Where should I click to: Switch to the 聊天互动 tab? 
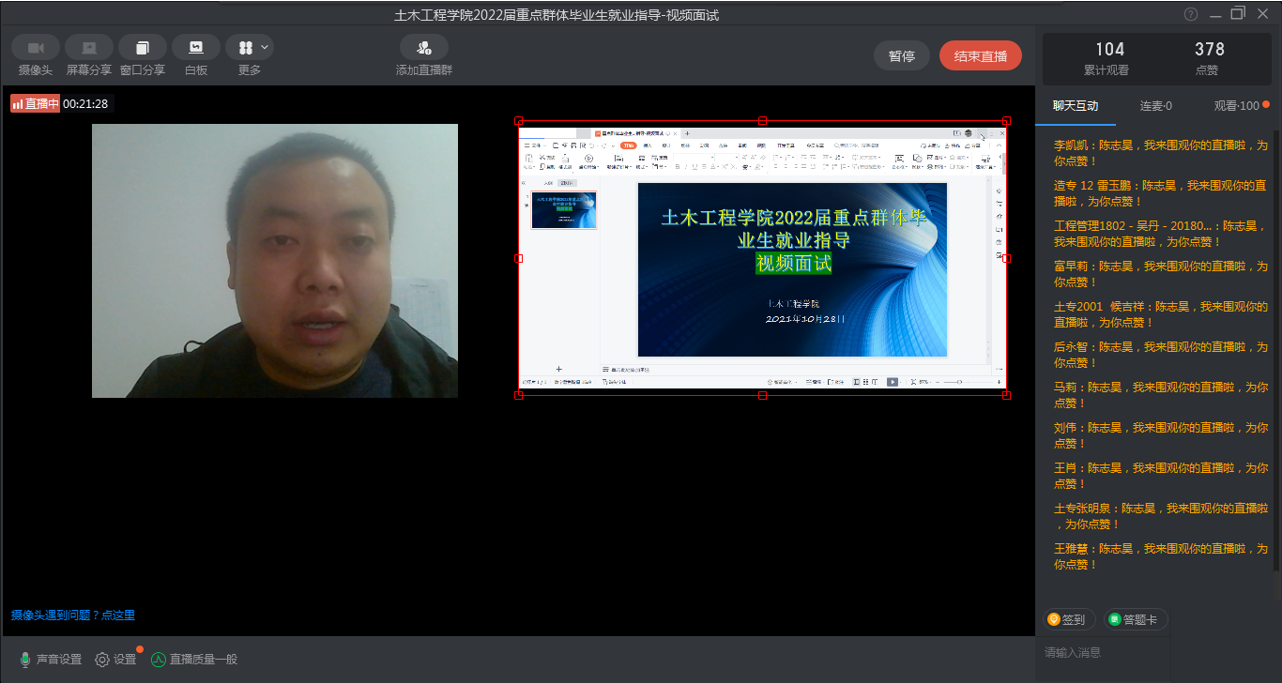click(1075, 106)
